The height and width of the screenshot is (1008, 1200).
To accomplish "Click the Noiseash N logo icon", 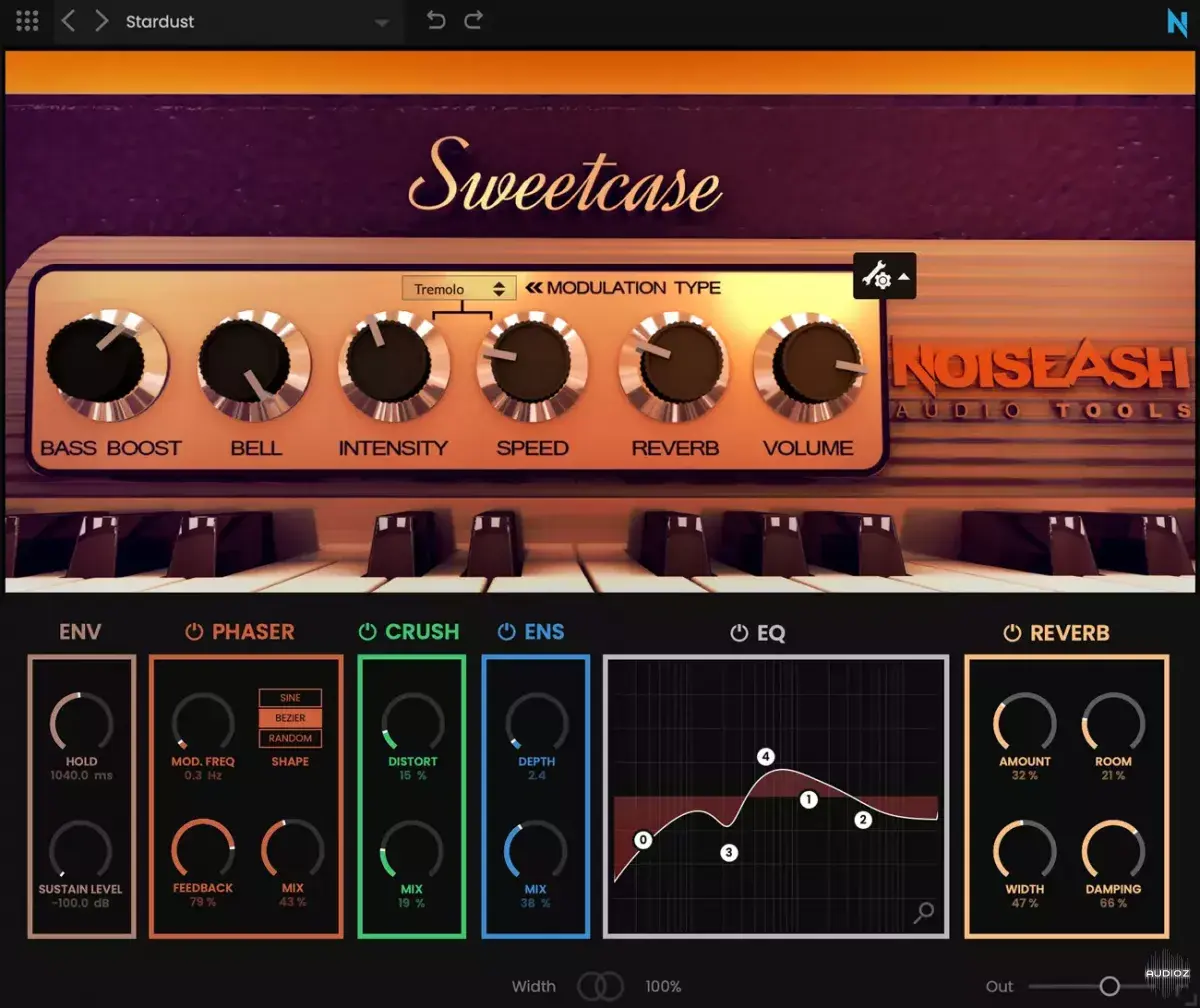I will point(1177,21).
